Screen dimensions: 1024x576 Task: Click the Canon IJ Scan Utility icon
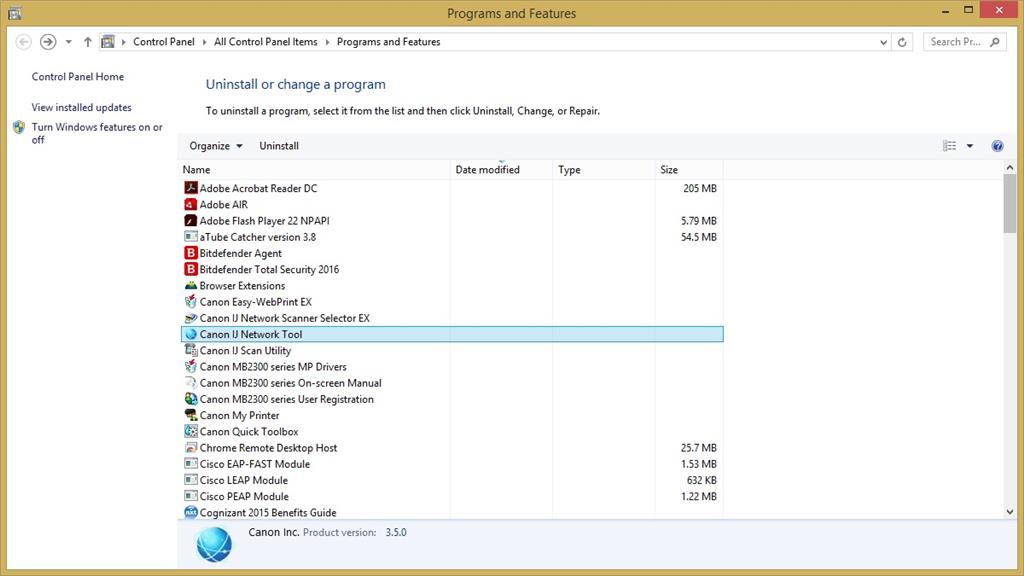click(x=191, y=350)
